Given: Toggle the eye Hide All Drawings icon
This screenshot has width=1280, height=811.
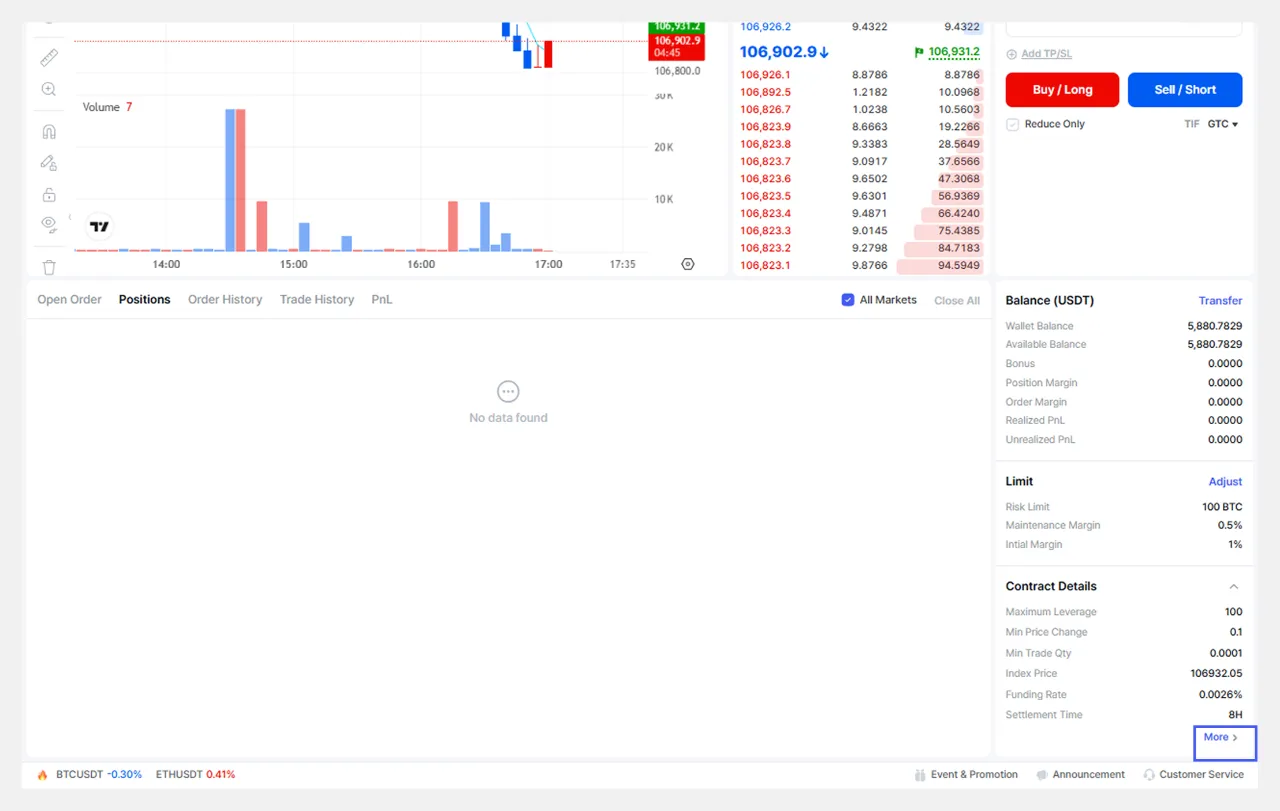Looking at the screenshot, I should (49, 224).
